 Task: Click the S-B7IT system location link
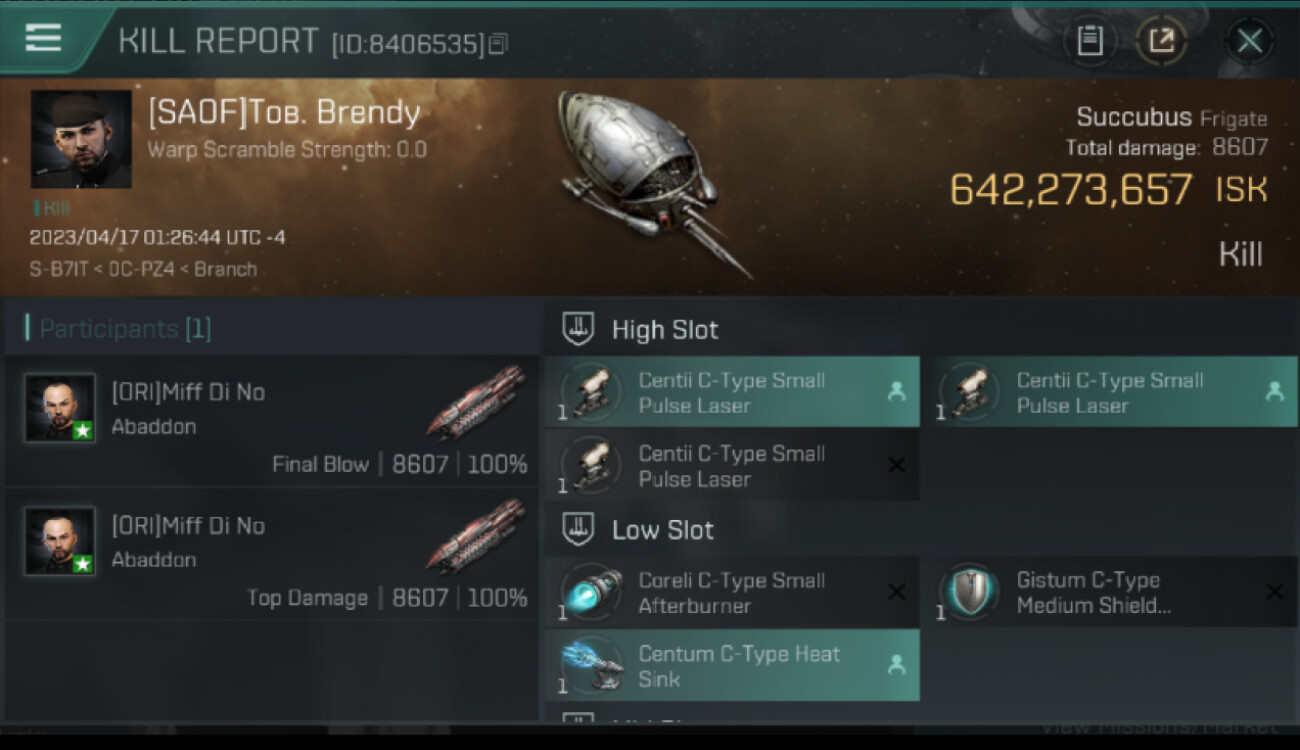click(x=56, y=269)
